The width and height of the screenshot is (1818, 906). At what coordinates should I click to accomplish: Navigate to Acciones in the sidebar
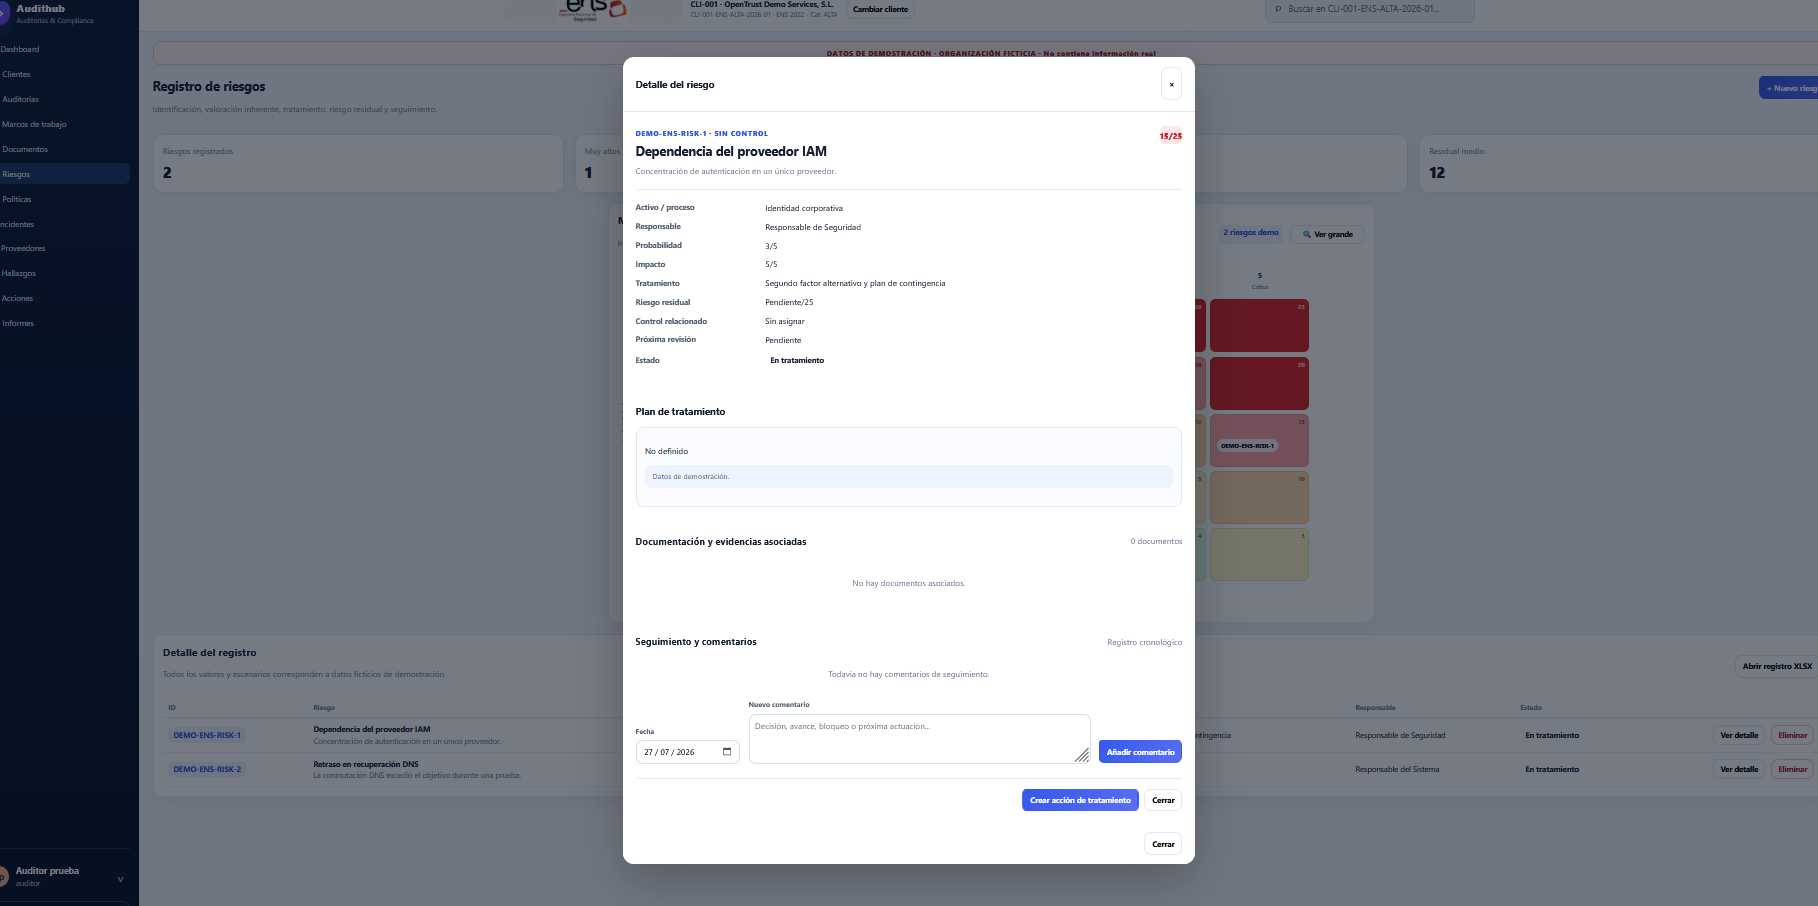tap(17, 298)
